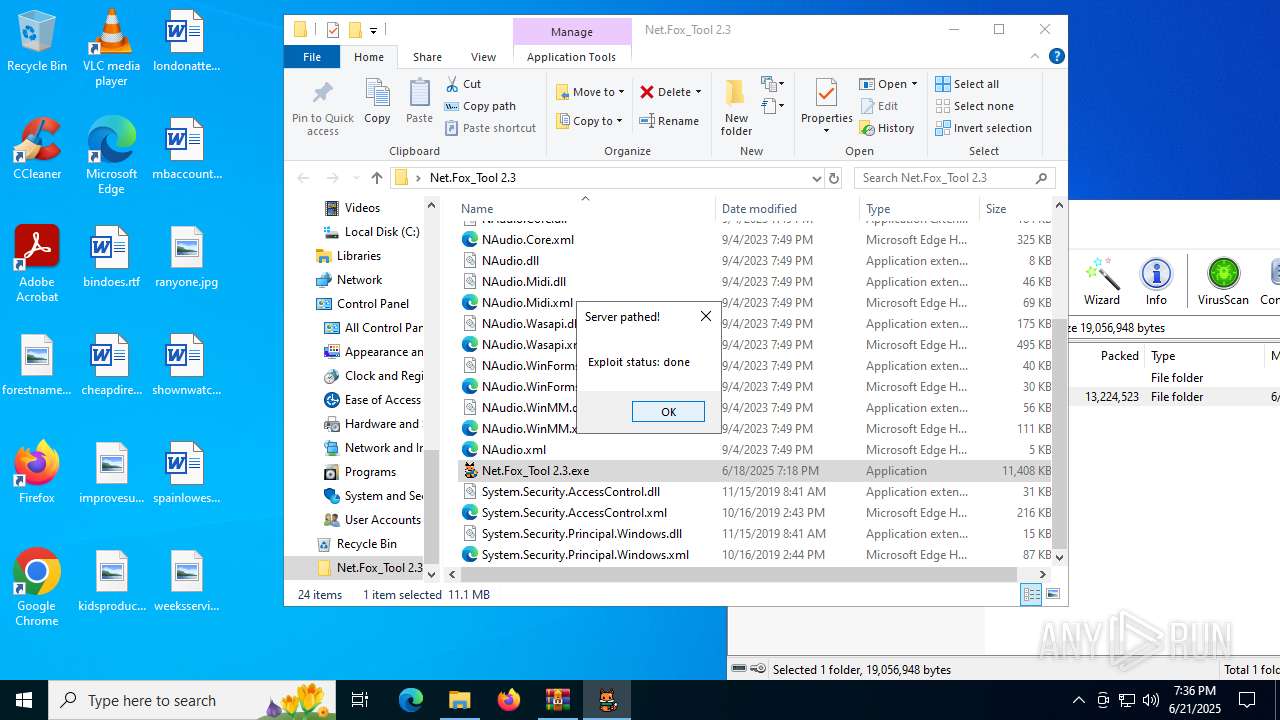Open the notification center
Image resolution: width=1280 pixels, height=720 pixels.
(1247, 700)
